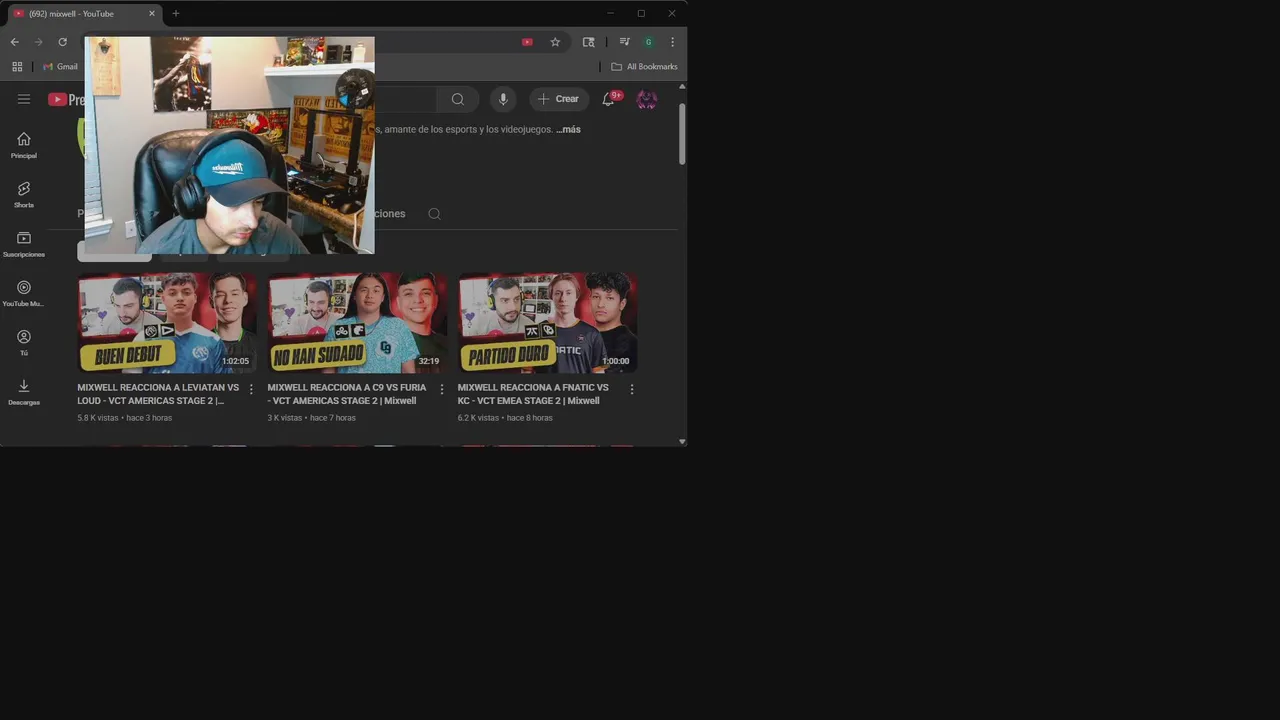The width and height of the screenshot is (1280, 720).
Task: Open the Chrome apps grid shortcut
Action: [x=17, y=66]
